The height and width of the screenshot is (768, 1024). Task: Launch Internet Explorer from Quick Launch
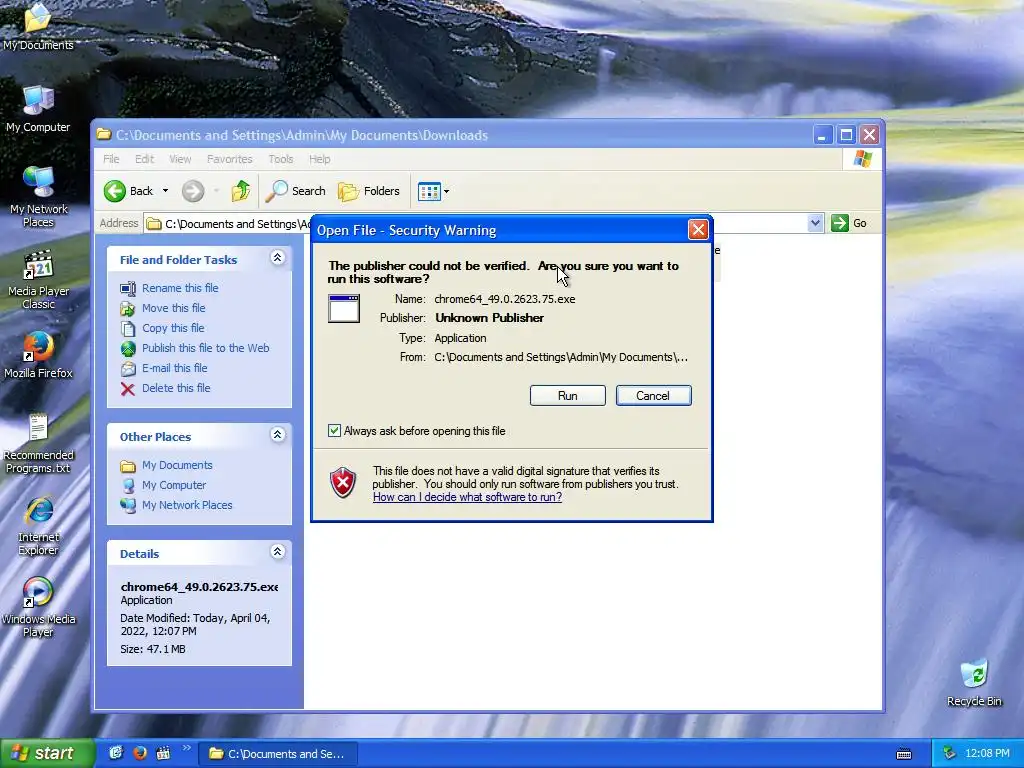coord(116,754)
